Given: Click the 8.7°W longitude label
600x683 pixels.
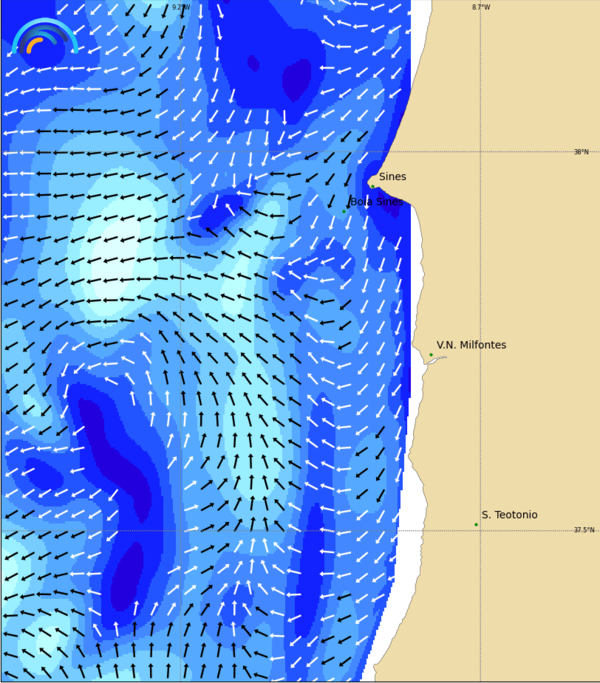Looking at the screenshot, I should (481, 7).
